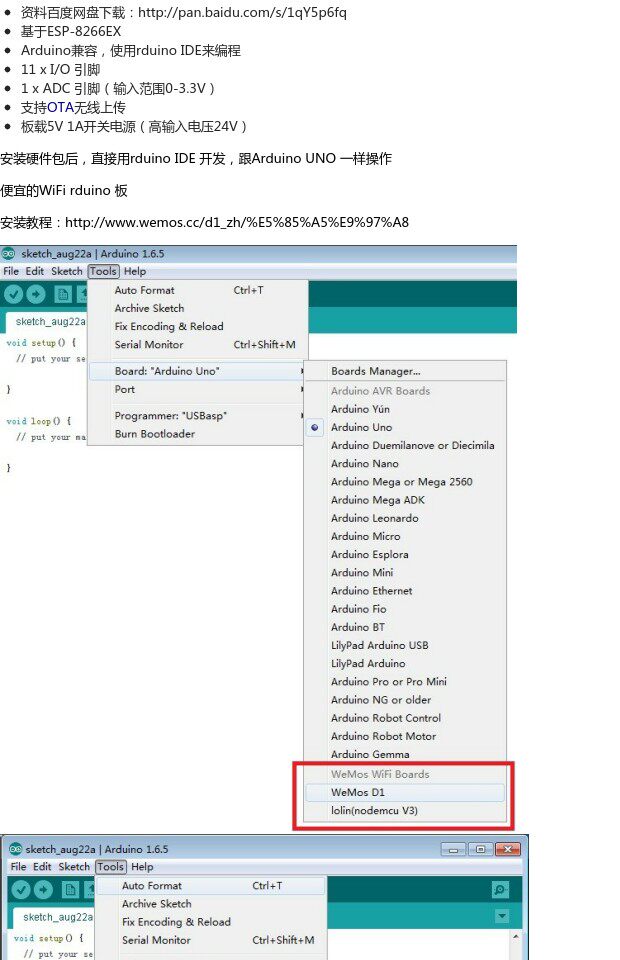Select Arduino NG or older board

405,700
